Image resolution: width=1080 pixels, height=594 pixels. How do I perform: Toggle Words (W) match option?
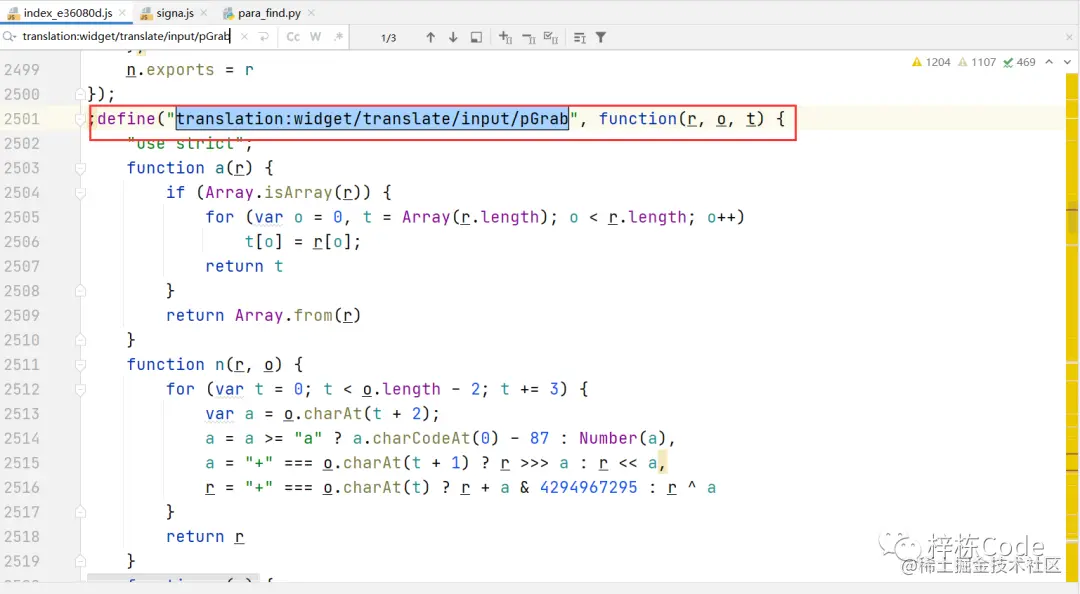pos(315,37)
